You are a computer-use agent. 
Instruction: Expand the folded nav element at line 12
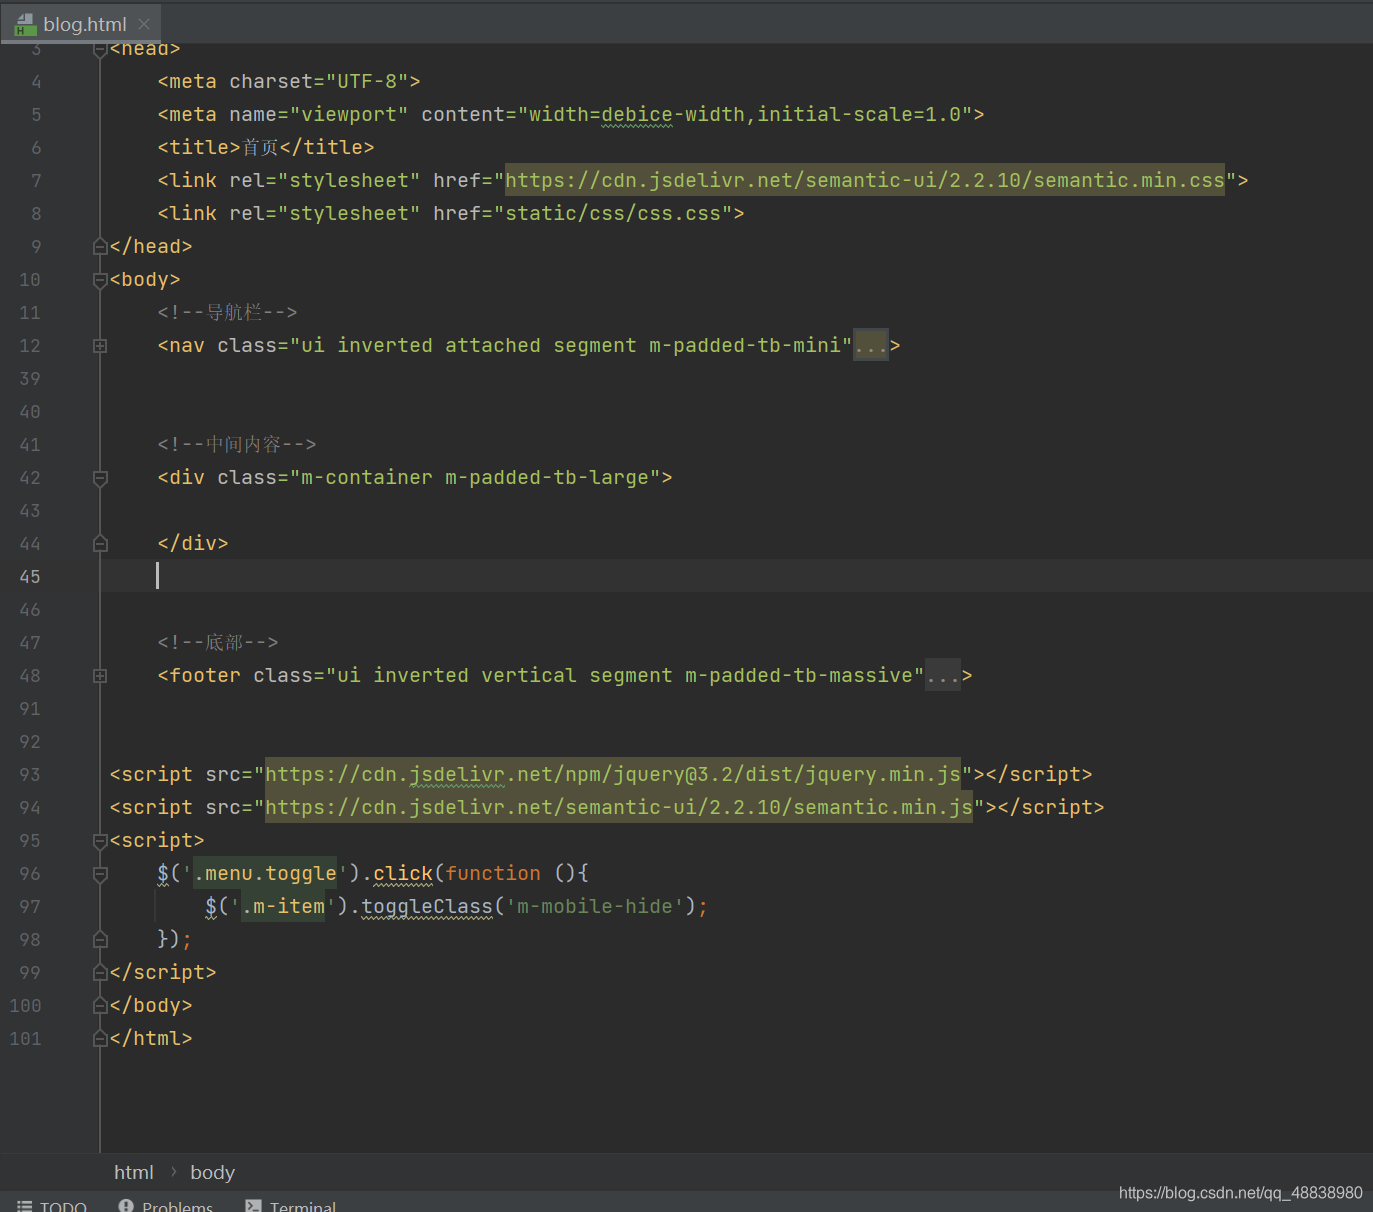100,346
